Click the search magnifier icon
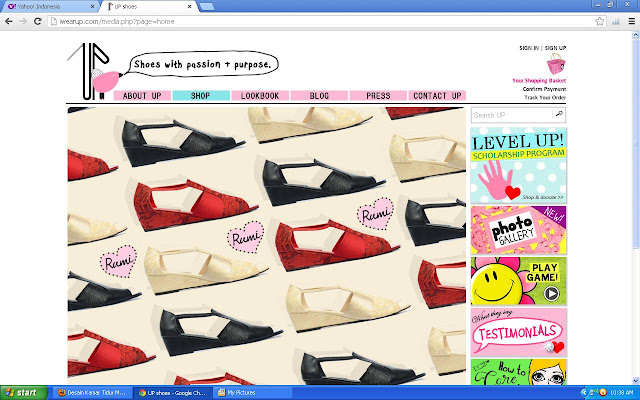This screenshot has width=640, height=400. 559,114
